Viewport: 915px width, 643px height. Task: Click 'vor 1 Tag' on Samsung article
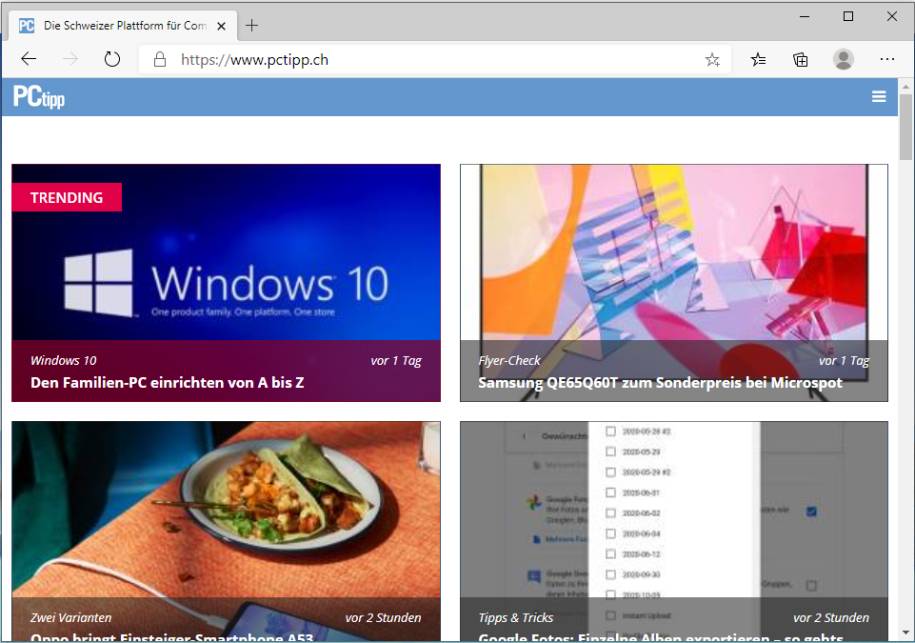844,361
